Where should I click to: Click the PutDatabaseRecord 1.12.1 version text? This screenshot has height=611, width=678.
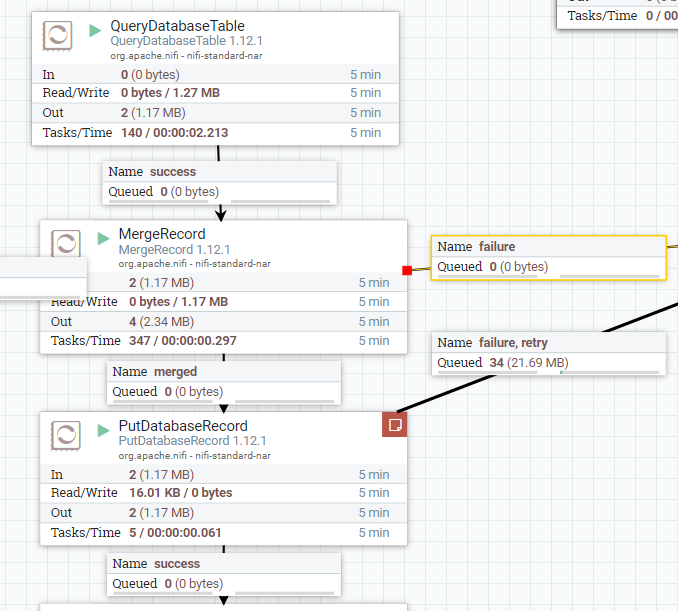[x=192, y=441]
